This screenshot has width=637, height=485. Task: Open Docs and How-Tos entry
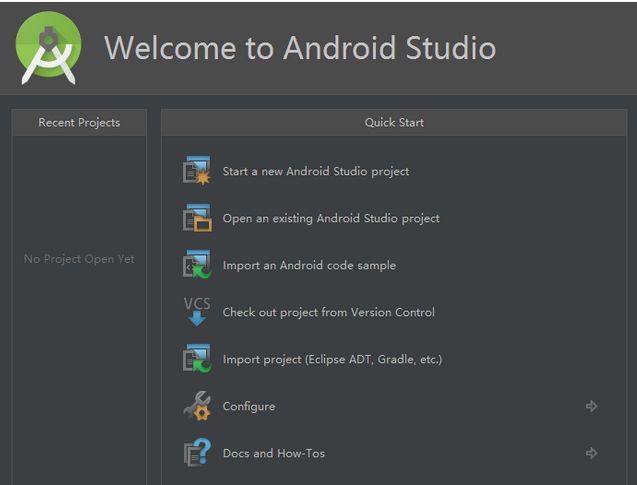274,453
